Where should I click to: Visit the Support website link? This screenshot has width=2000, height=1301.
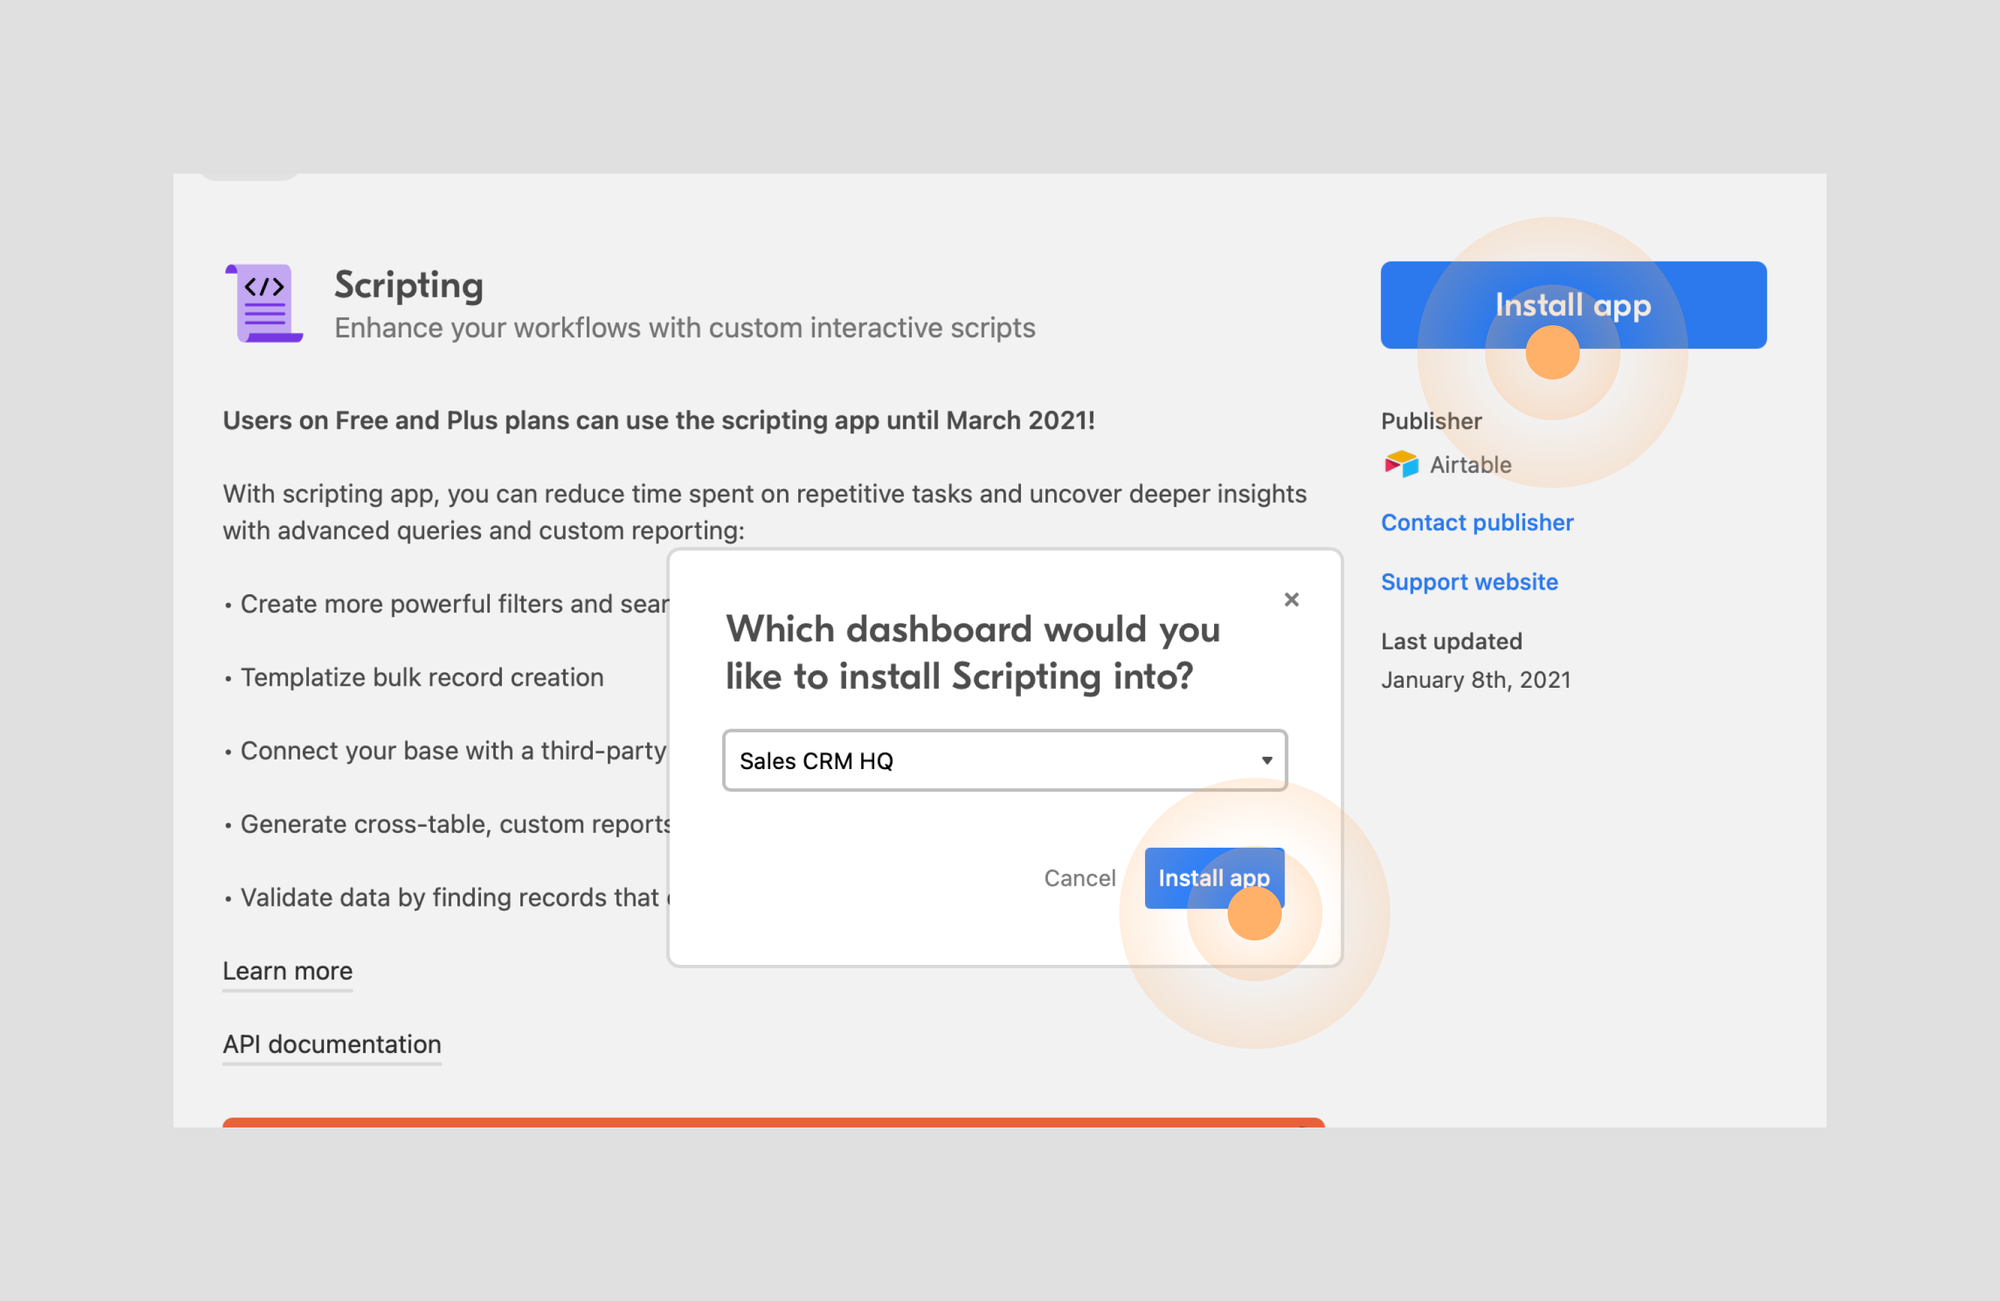tap(1468, 582)
